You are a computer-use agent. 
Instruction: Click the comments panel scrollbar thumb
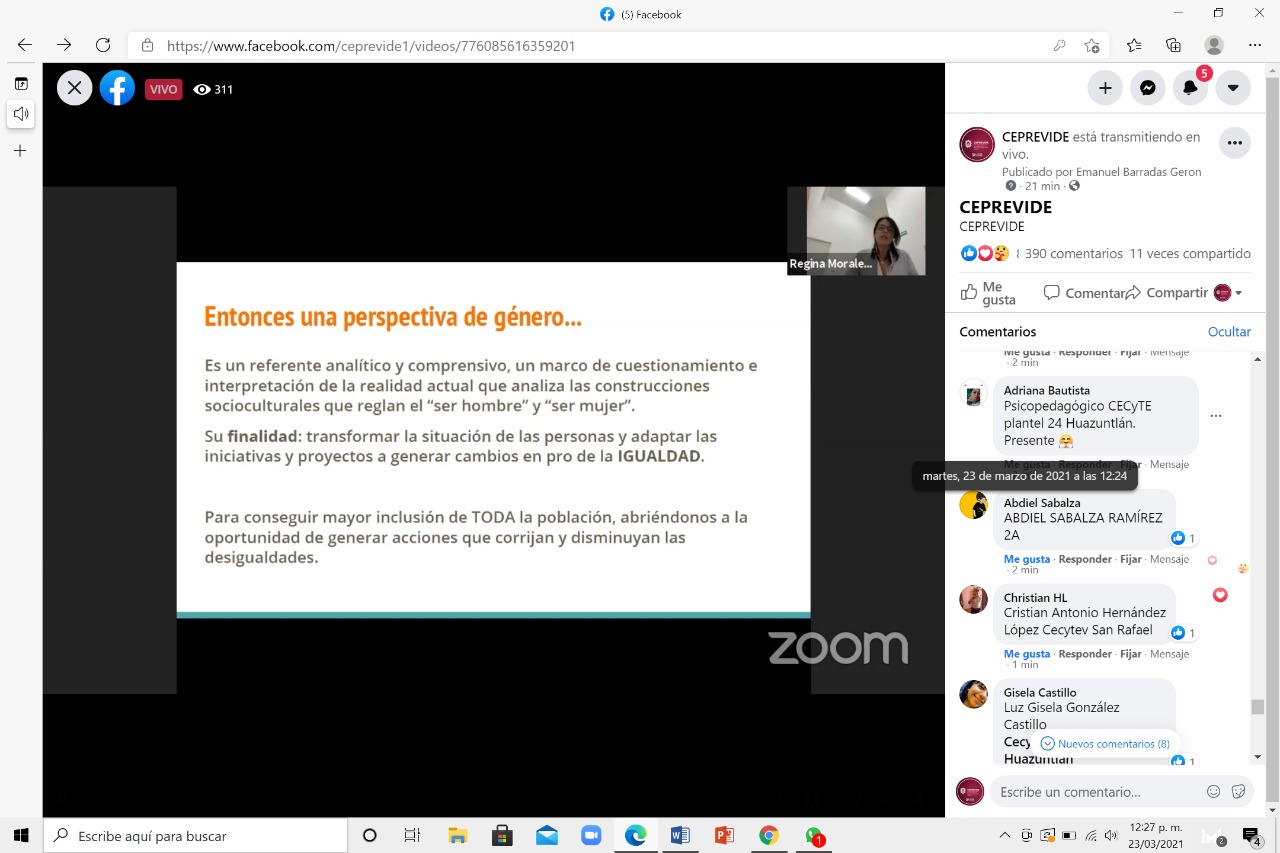(x=1258, y=707)
